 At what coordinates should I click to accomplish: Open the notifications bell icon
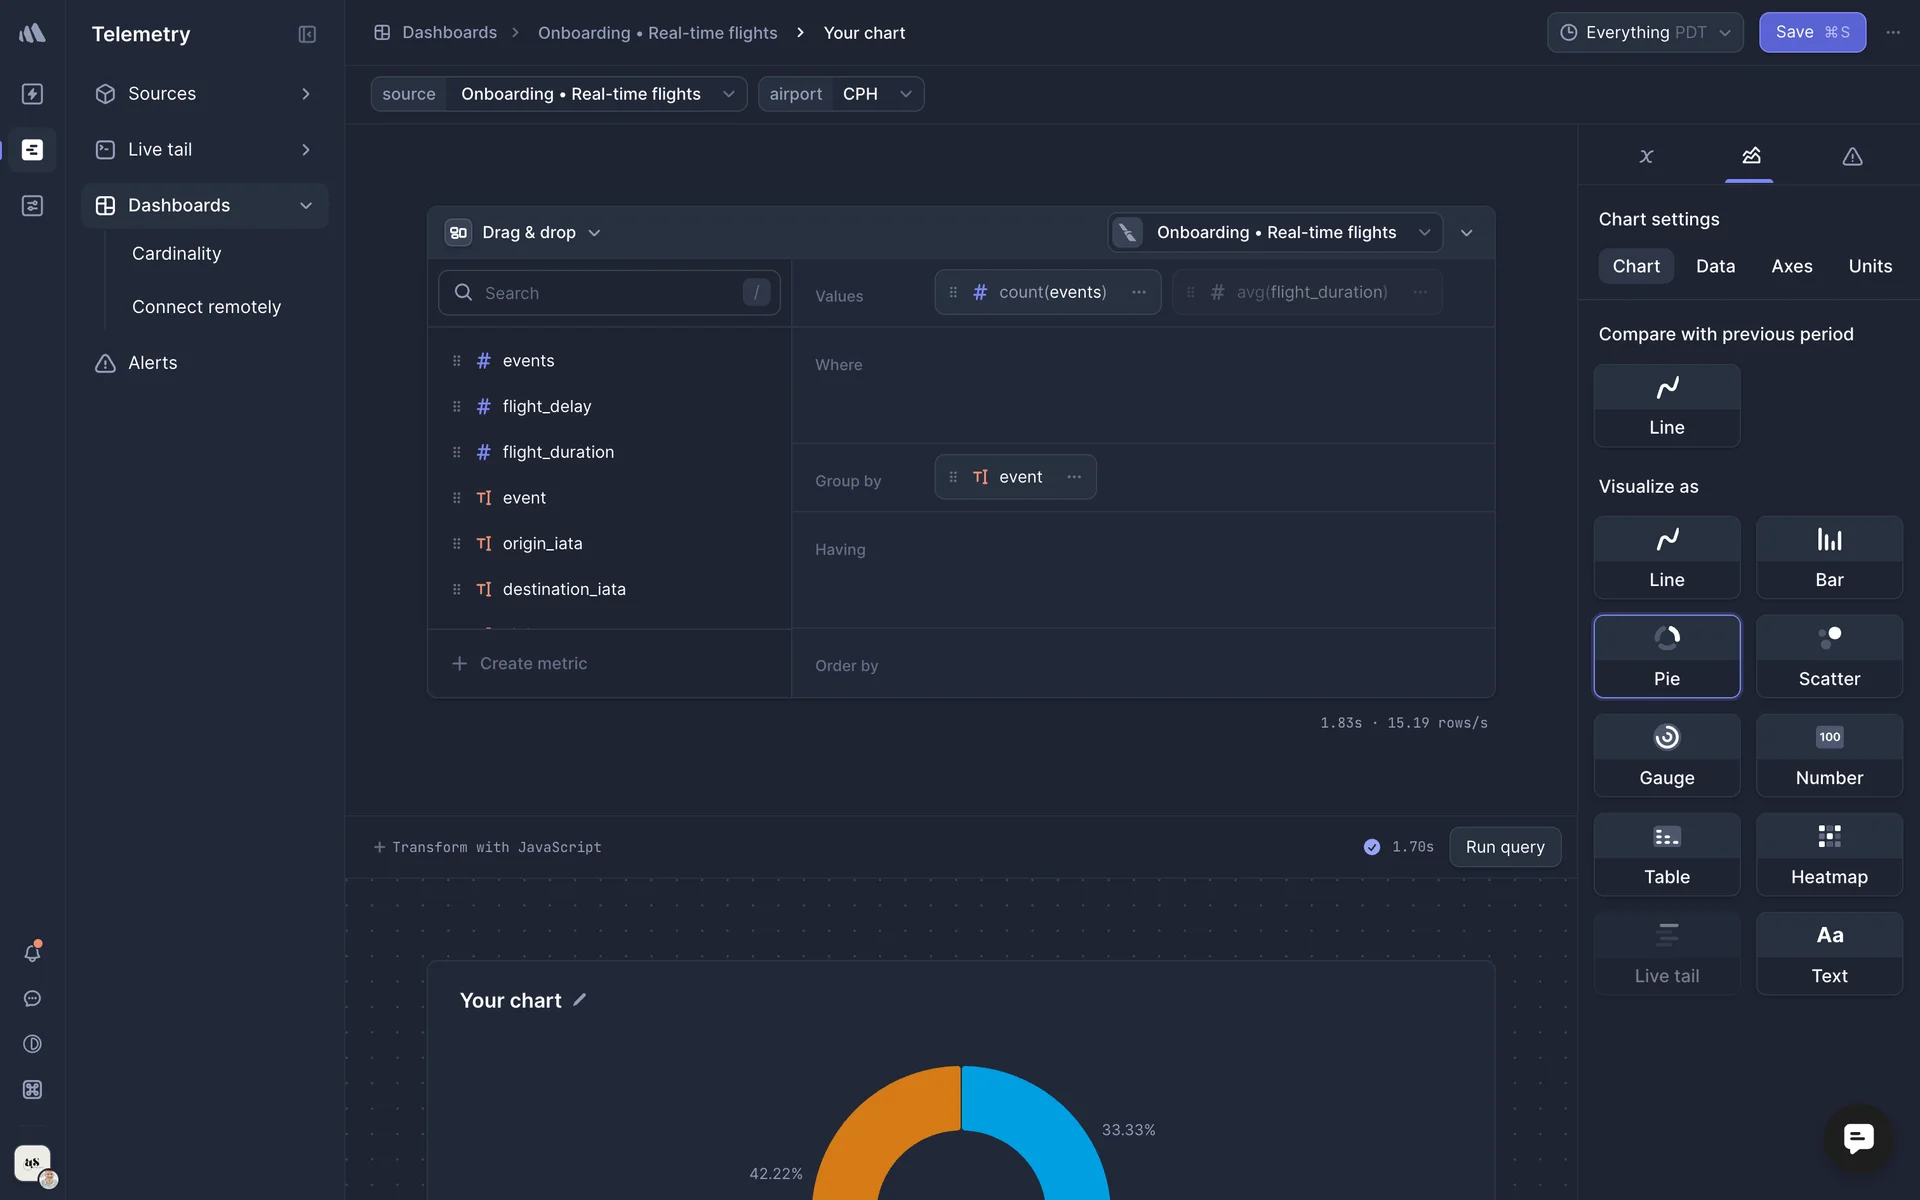[32, 953]
